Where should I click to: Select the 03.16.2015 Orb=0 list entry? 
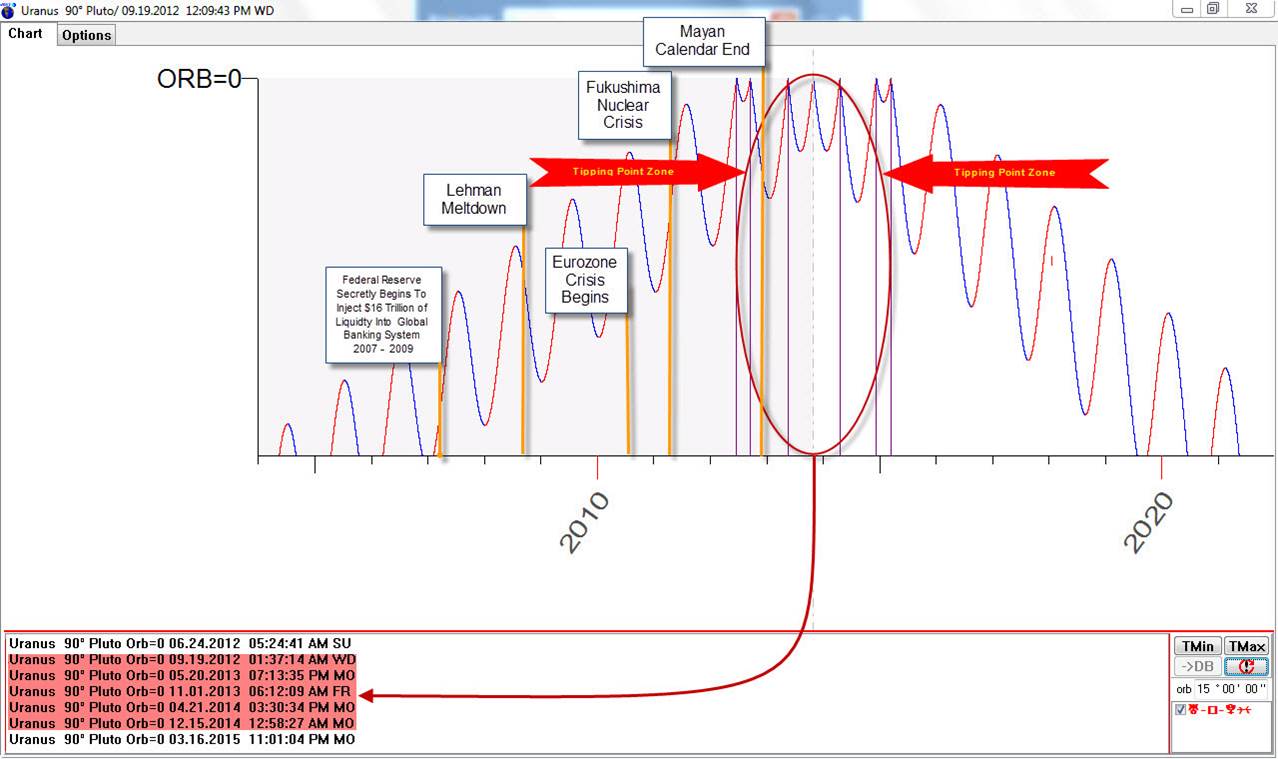point(181,739)
